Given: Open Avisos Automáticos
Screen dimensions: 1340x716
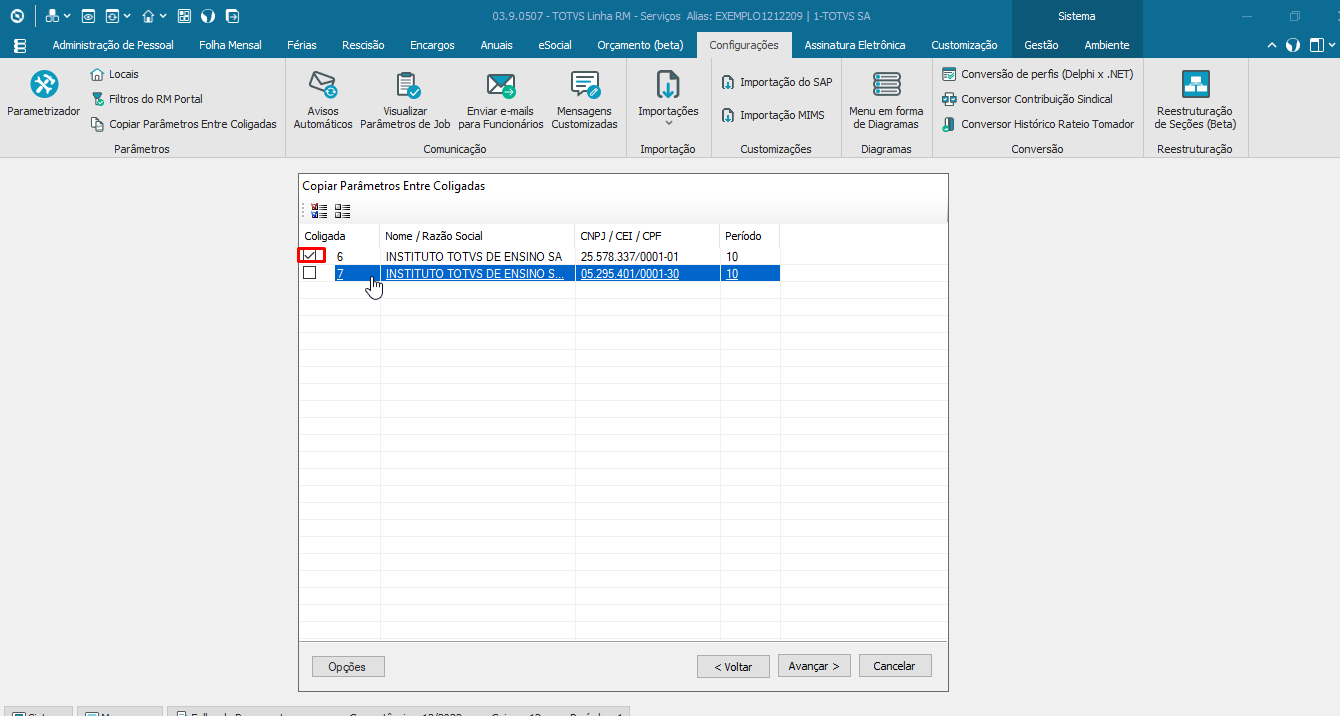Looking at the screenshot, I should [x=322, y=100].
